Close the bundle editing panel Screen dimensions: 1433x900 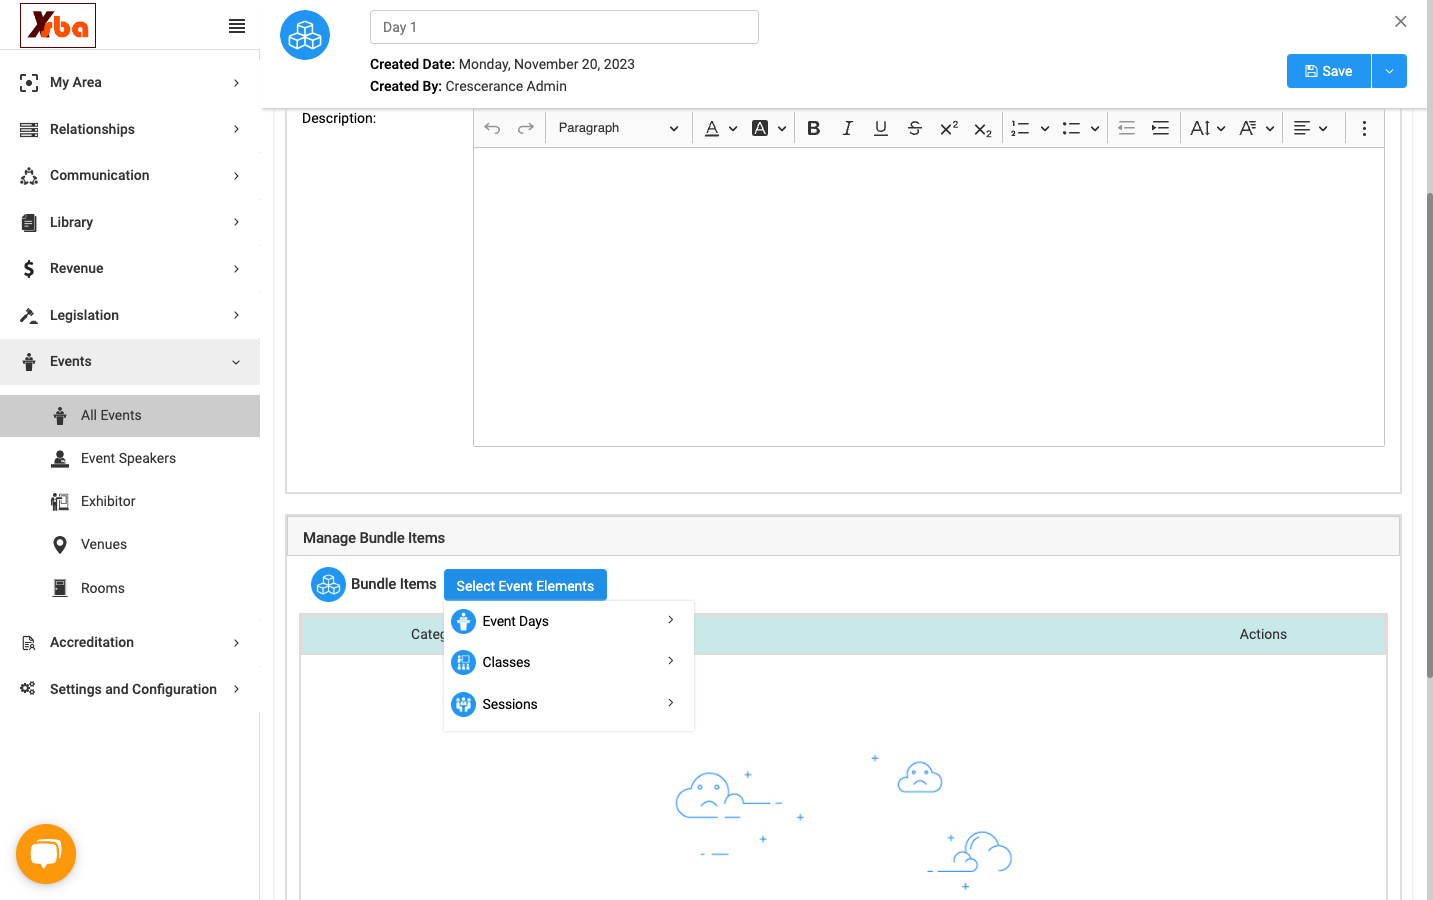(1400, 21)
